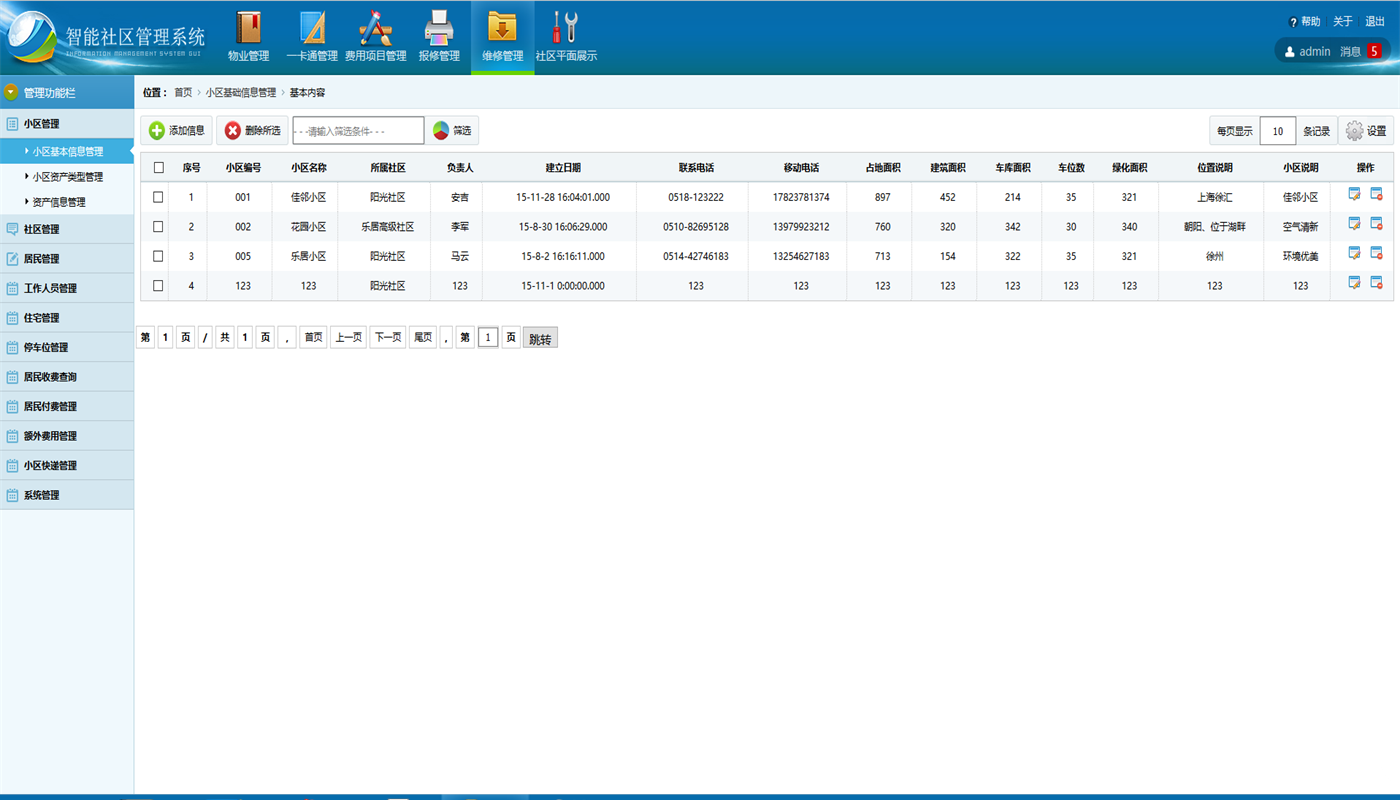Image resolution: width=1400 pixels, height=800 pixels.
Task: Open the 费用项目管理 module icon
Action: (375, 27)
